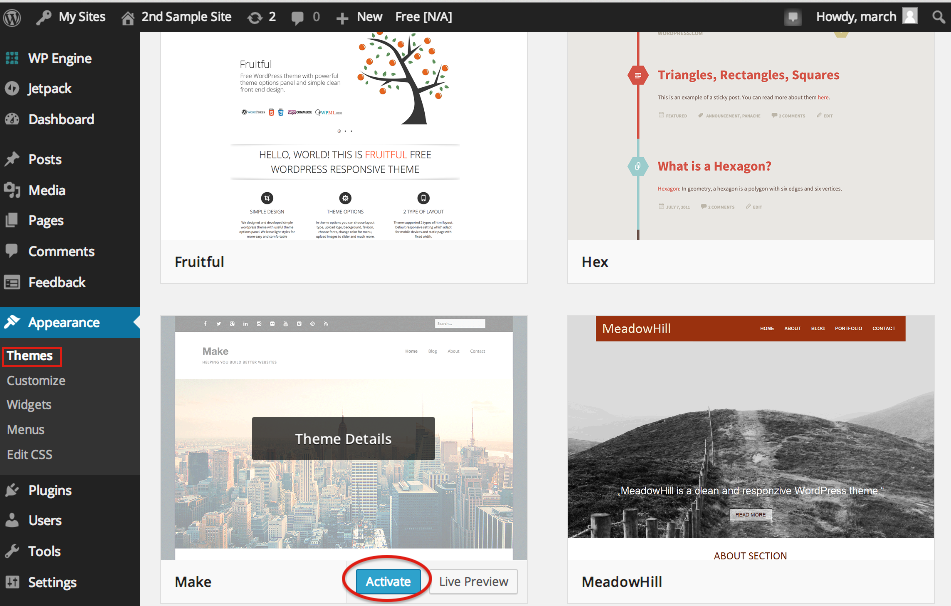This screenshot has height=606, width=951.
Task: Open Plugins via the plug icon
Action: click(x=14, y=489)
